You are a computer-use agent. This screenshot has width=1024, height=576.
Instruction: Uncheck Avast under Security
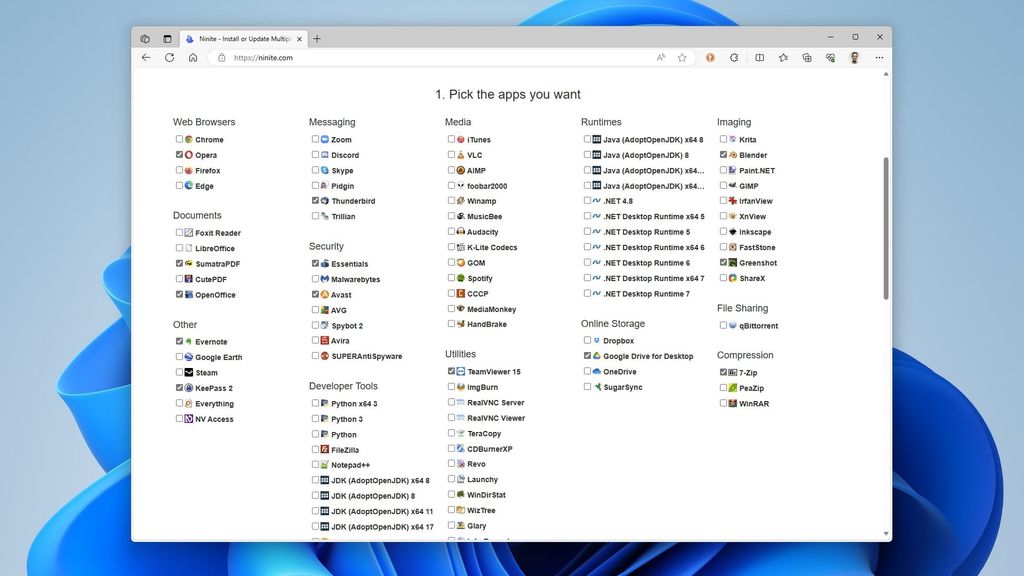[x=315, y=294]
